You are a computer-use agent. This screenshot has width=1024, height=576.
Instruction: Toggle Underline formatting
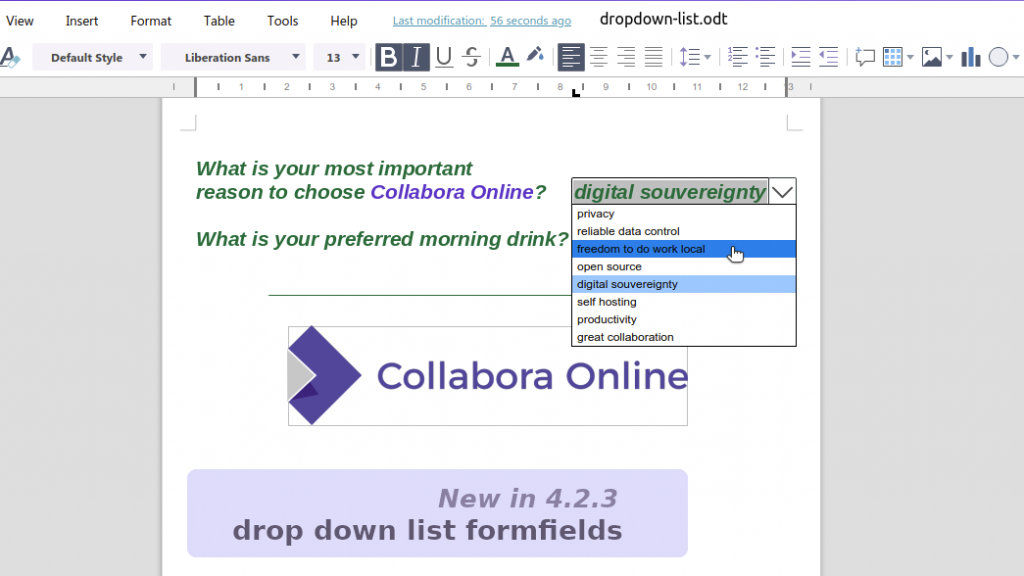pyautogui.click(x=444, y=57)
